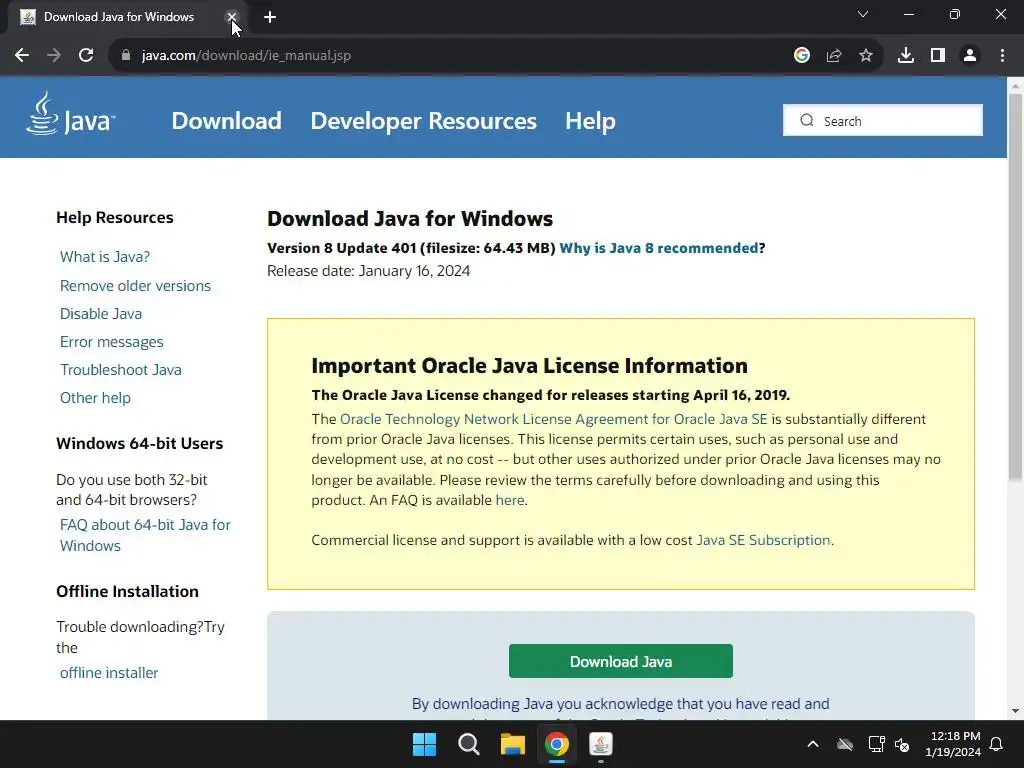Open the Help menu item
The height and width of the screenshot is (768, 1024).
click(590, 121)
